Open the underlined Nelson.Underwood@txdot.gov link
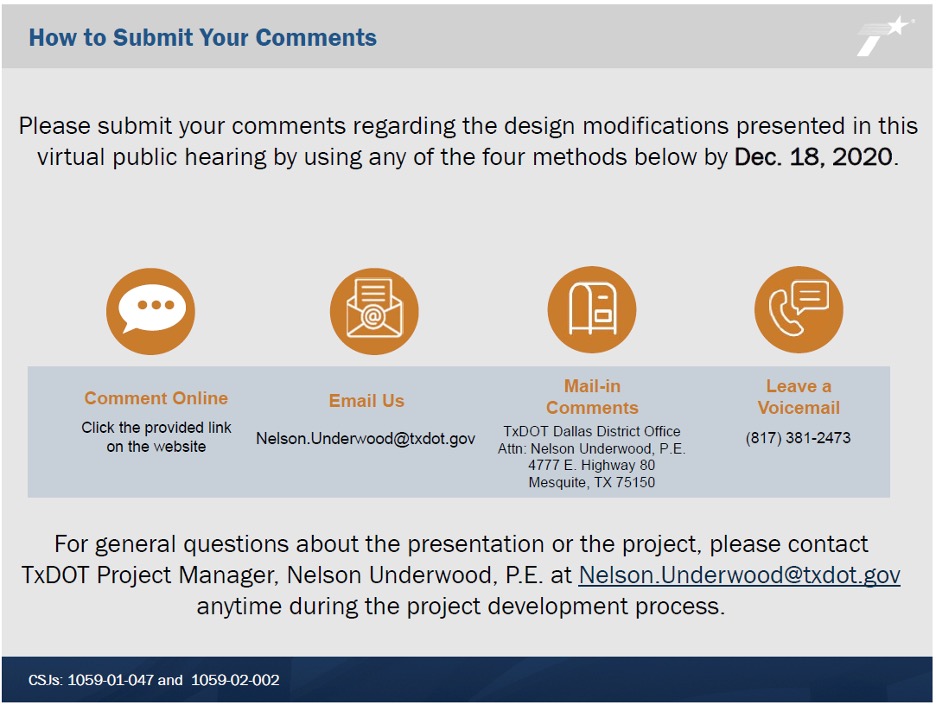936x706 pixels. (739, 575)
